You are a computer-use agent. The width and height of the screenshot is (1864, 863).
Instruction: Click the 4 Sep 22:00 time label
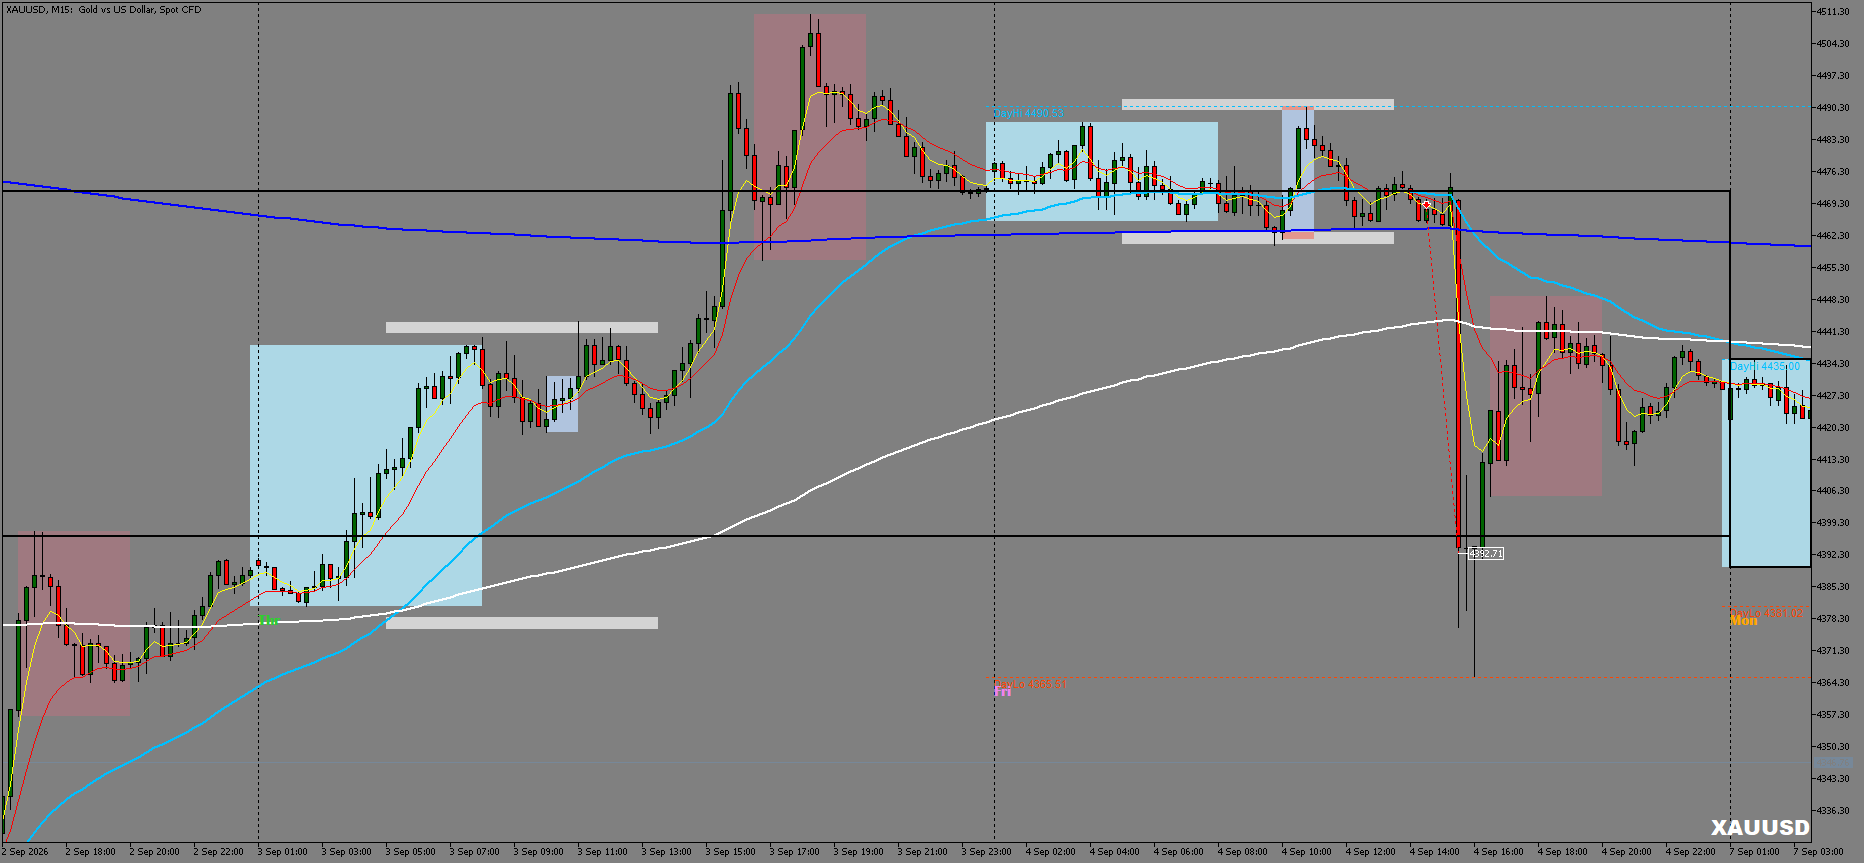tap(1690, 852)
